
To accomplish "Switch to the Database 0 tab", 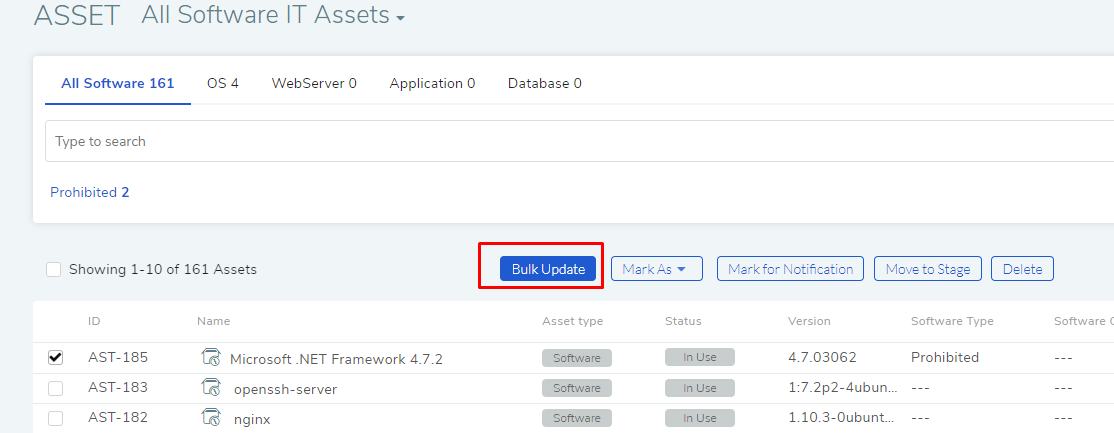I will pyautogui.click(x=544, y=83).
